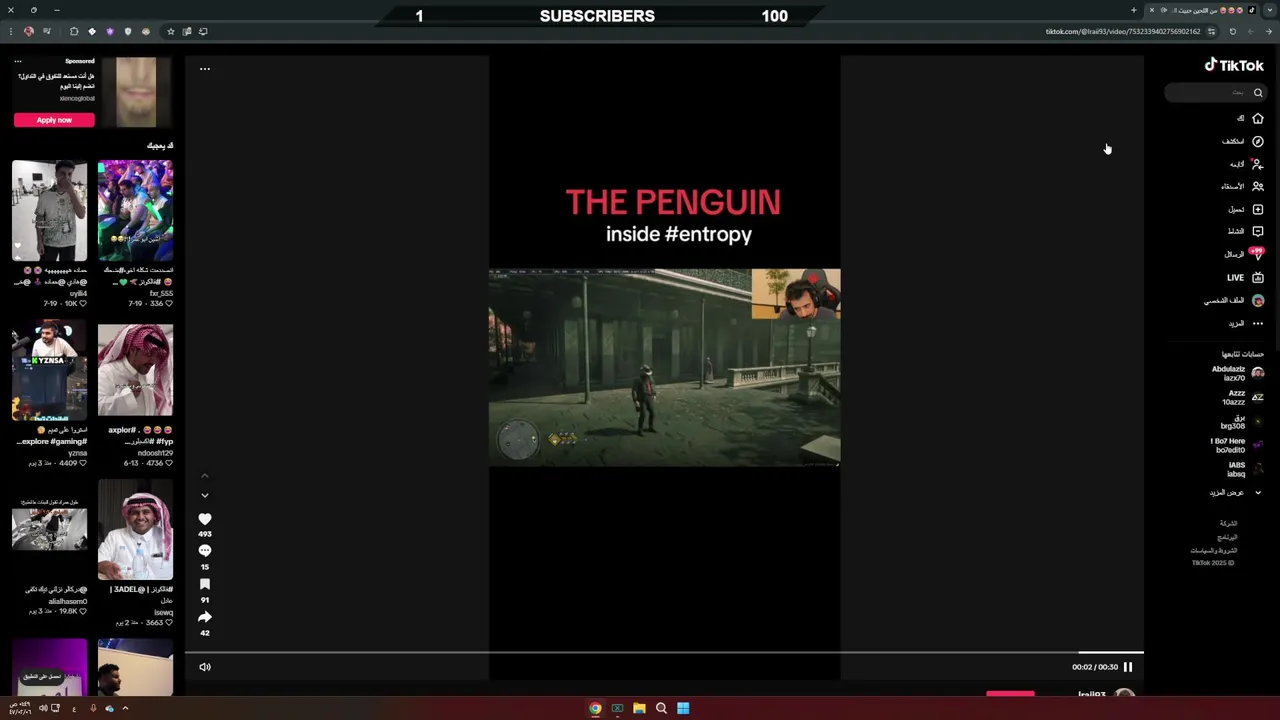Viewport: 1280px width, 720px height.
Task: Open the Upload tab
Action: click(1246, 209)
